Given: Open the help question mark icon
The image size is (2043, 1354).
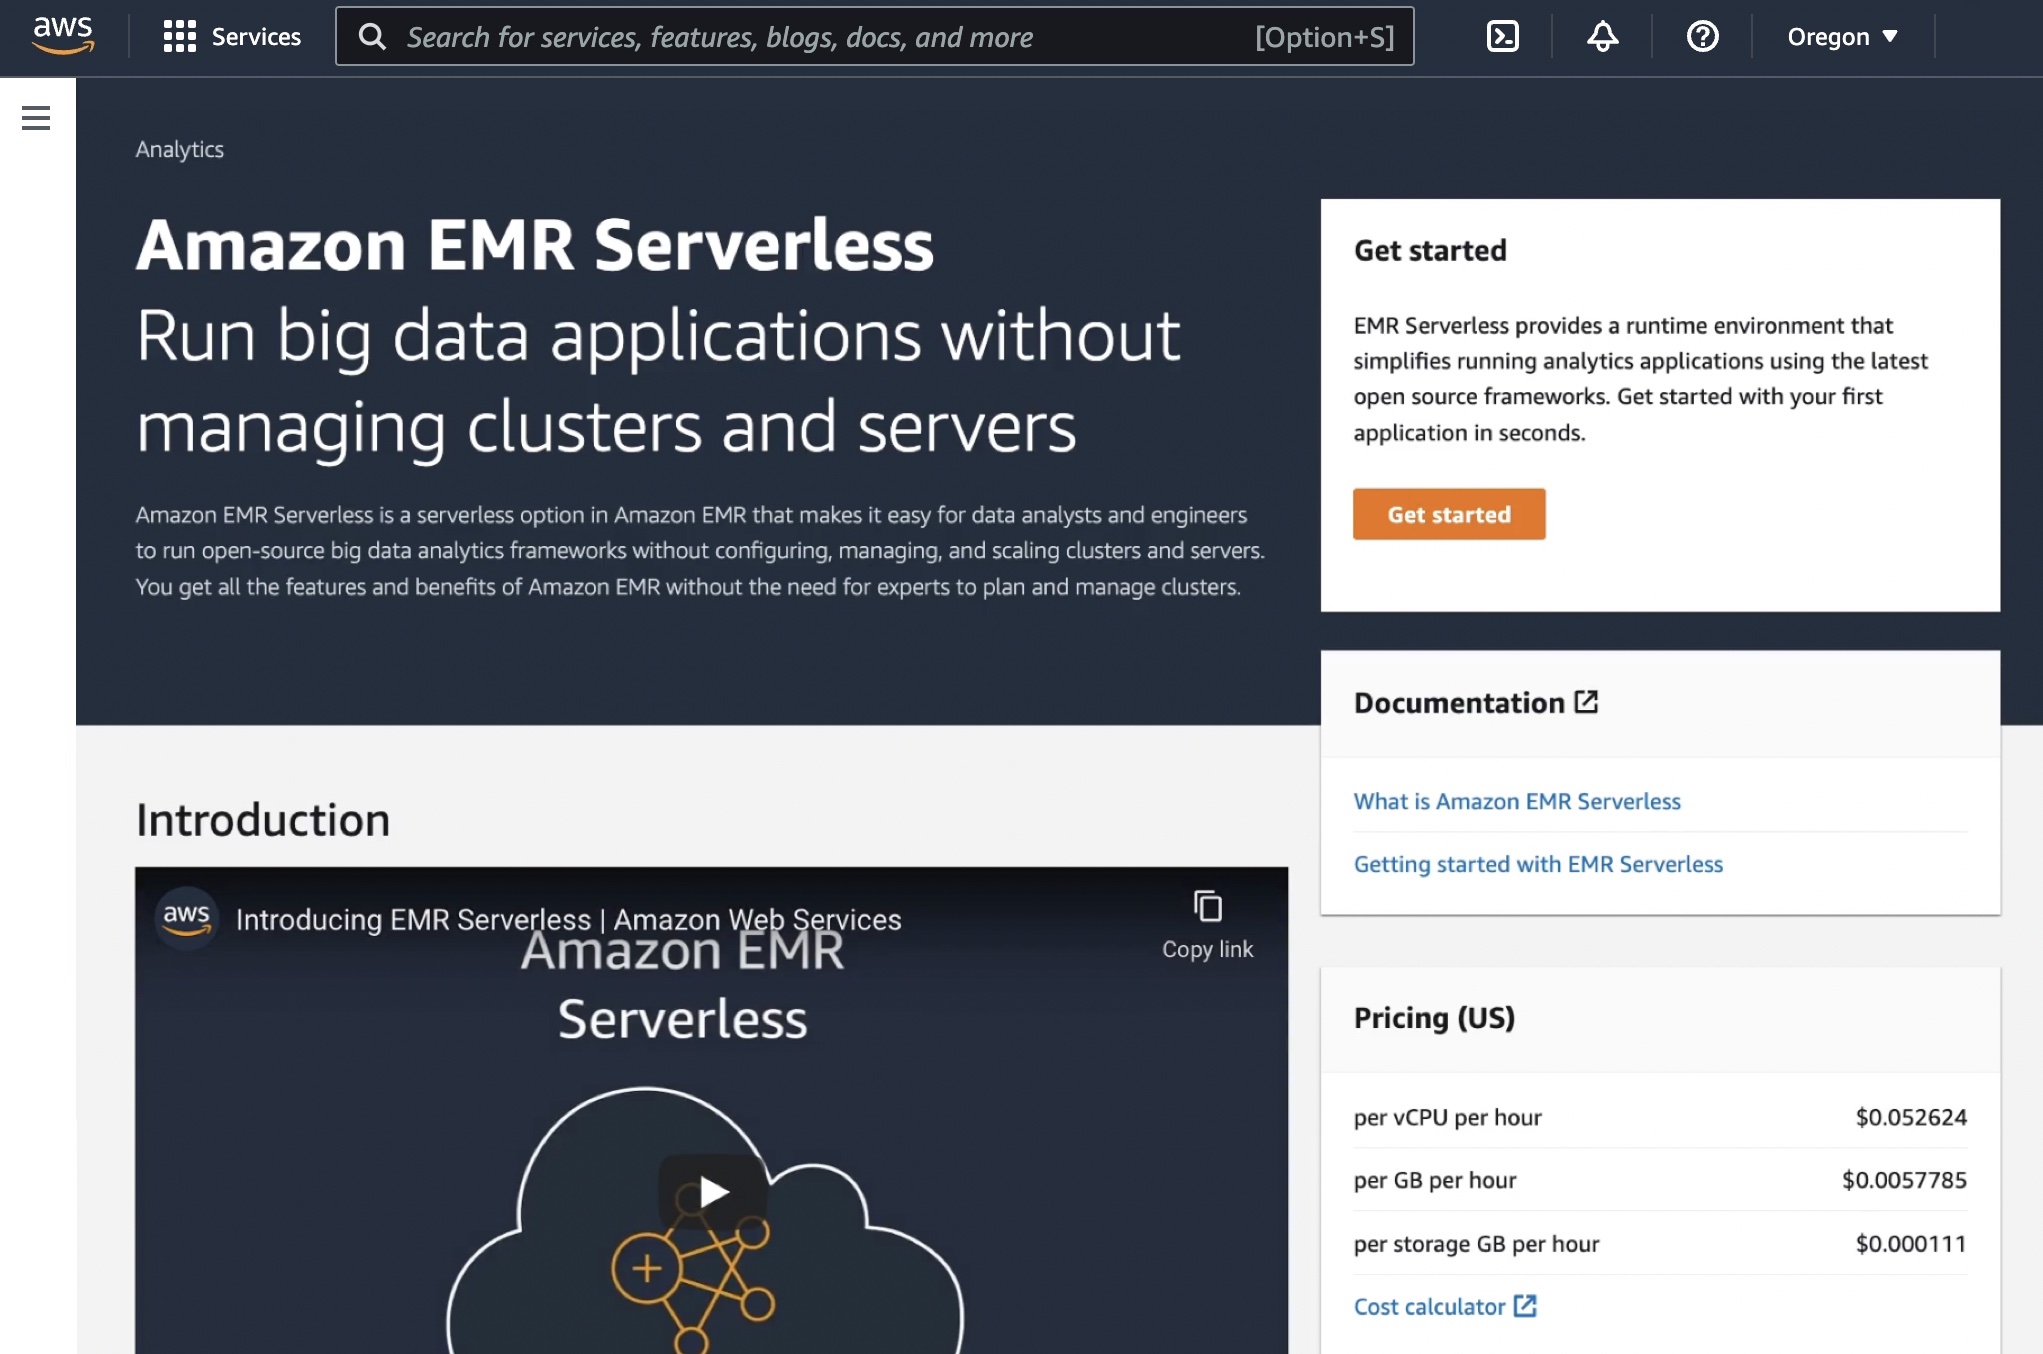Looking at the screenshot, I should pyautogui.click(x=1702, y=37).
